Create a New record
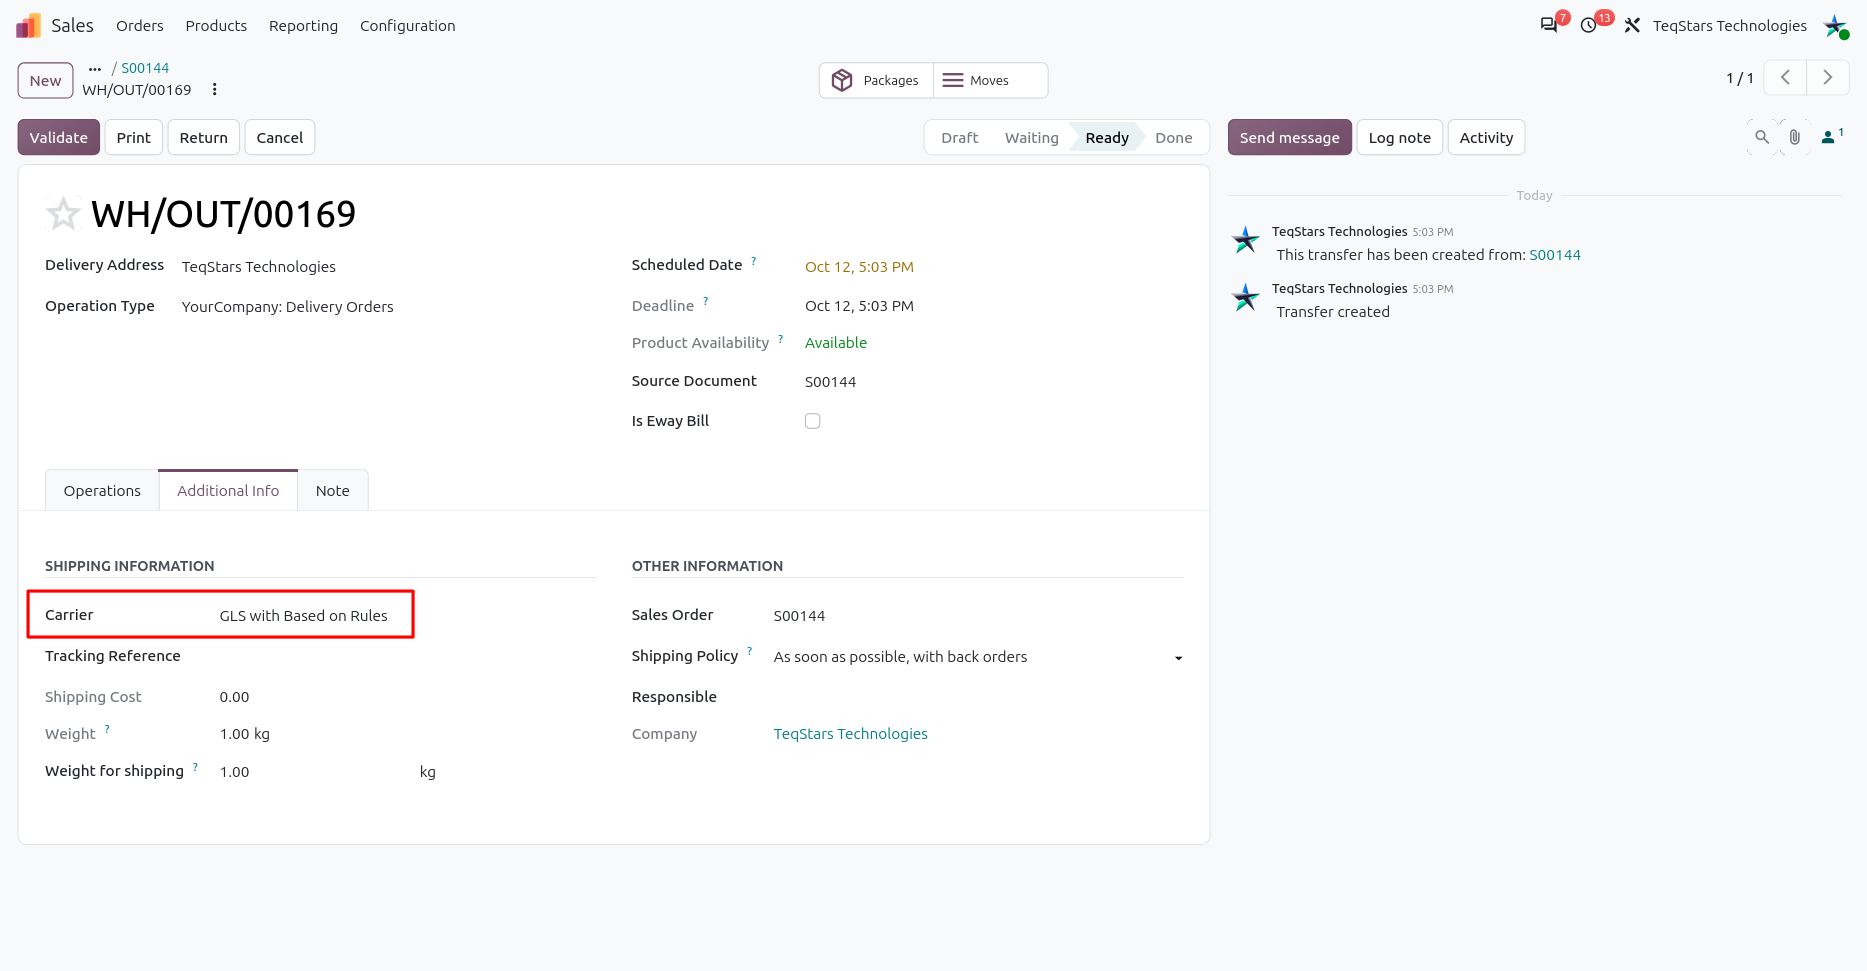Viewport: 1867px width, 971px height. pyautogui.click(x=45, y=81)
